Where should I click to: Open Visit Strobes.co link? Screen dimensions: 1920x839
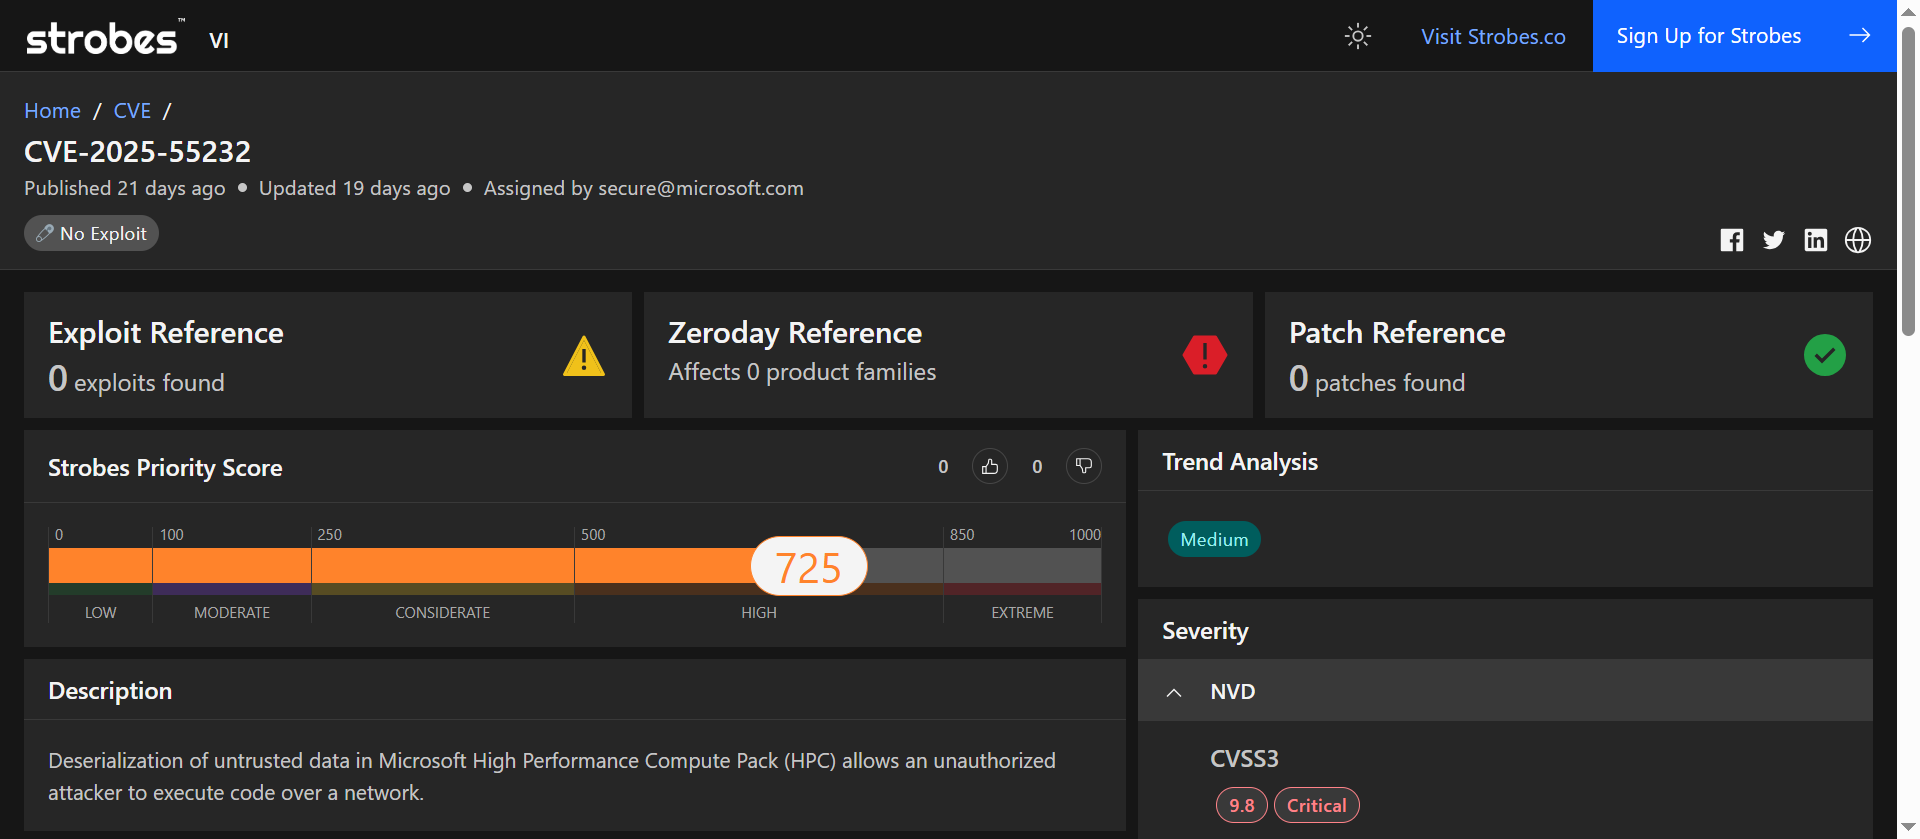tap(1493, 37)
